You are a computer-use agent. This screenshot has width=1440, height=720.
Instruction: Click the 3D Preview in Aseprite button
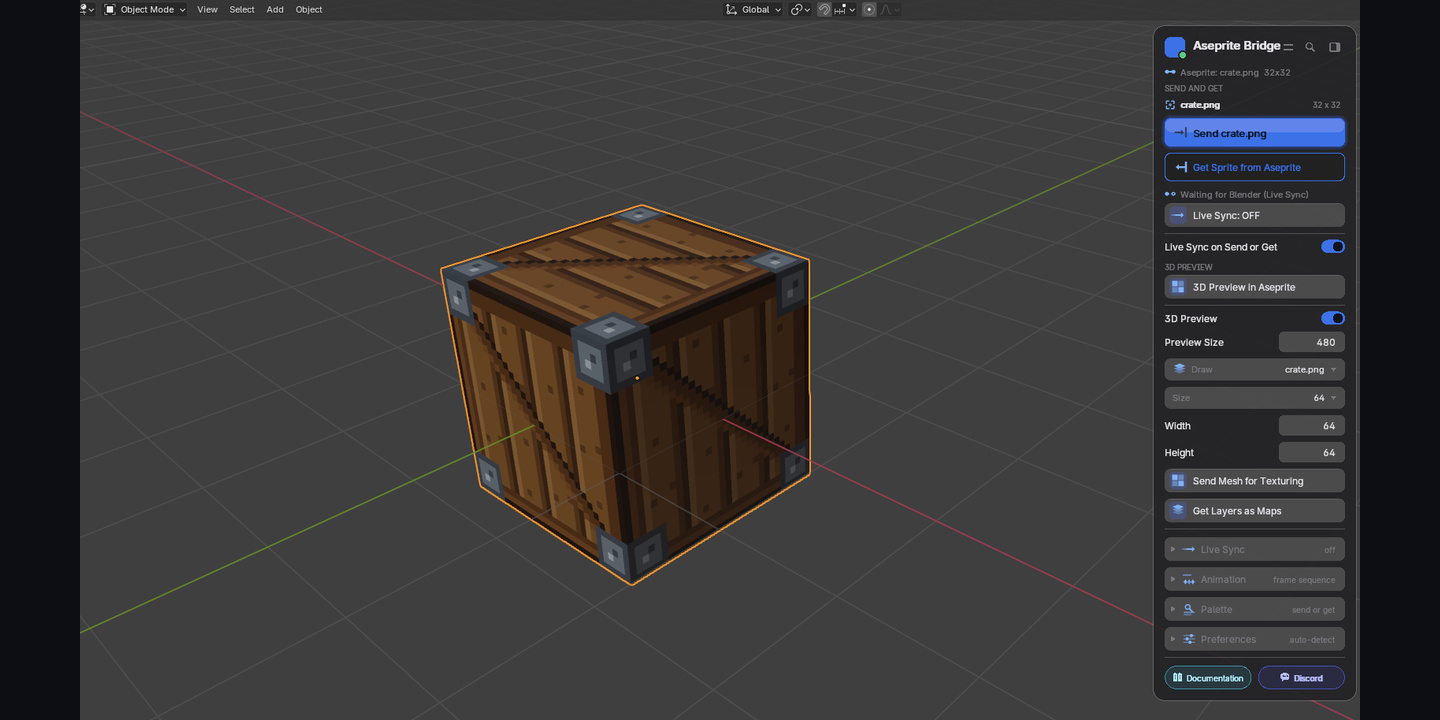point(1255,287)
